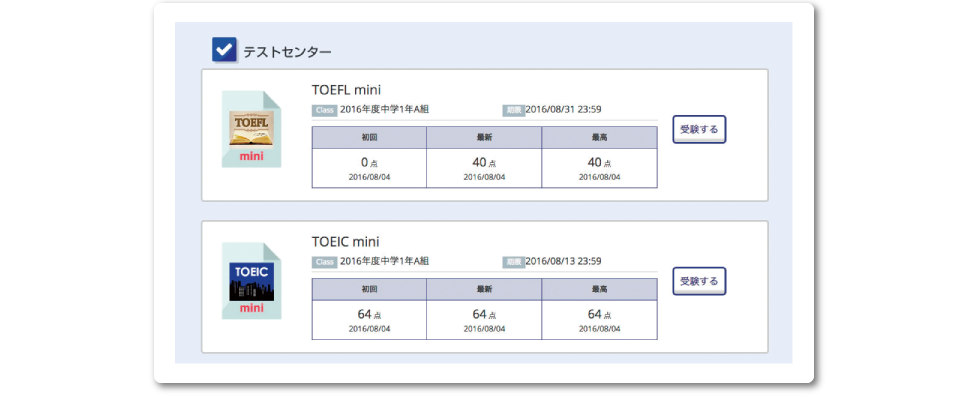Screen dimensions: 960x397
Task: Click the 64点 highest score for TOEIC
Action: 599,315
